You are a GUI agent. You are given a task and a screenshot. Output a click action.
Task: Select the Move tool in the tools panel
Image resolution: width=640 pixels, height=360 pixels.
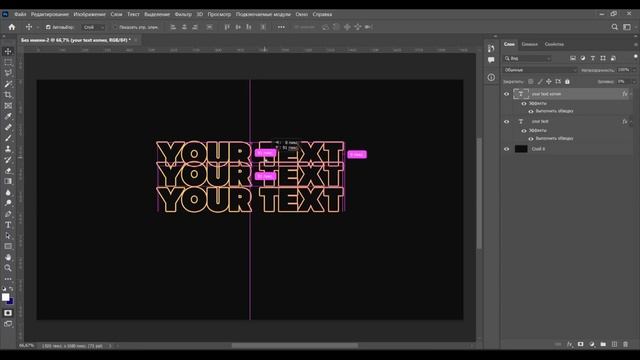click(x=8, y=51)
